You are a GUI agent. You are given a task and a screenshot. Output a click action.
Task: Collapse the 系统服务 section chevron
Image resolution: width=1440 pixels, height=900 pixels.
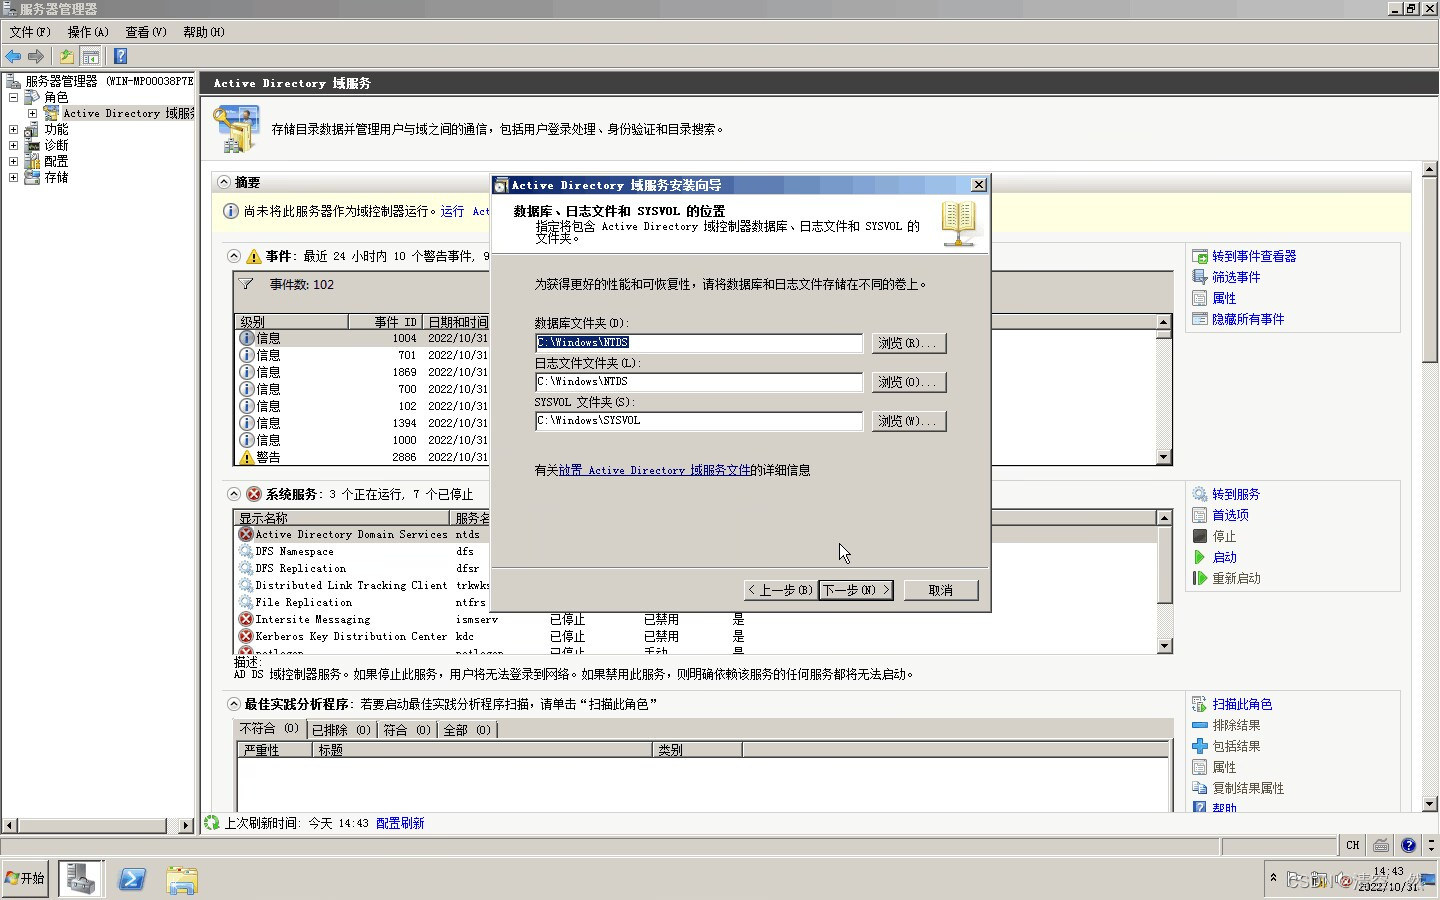click(x=233, y=494)
